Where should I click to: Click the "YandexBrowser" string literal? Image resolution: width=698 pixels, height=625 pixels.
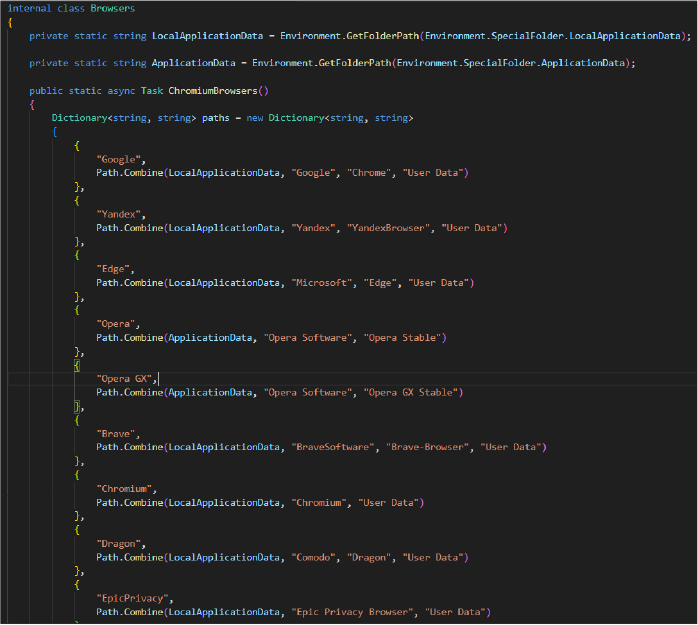pyautogui.click(x=389, y=228)
